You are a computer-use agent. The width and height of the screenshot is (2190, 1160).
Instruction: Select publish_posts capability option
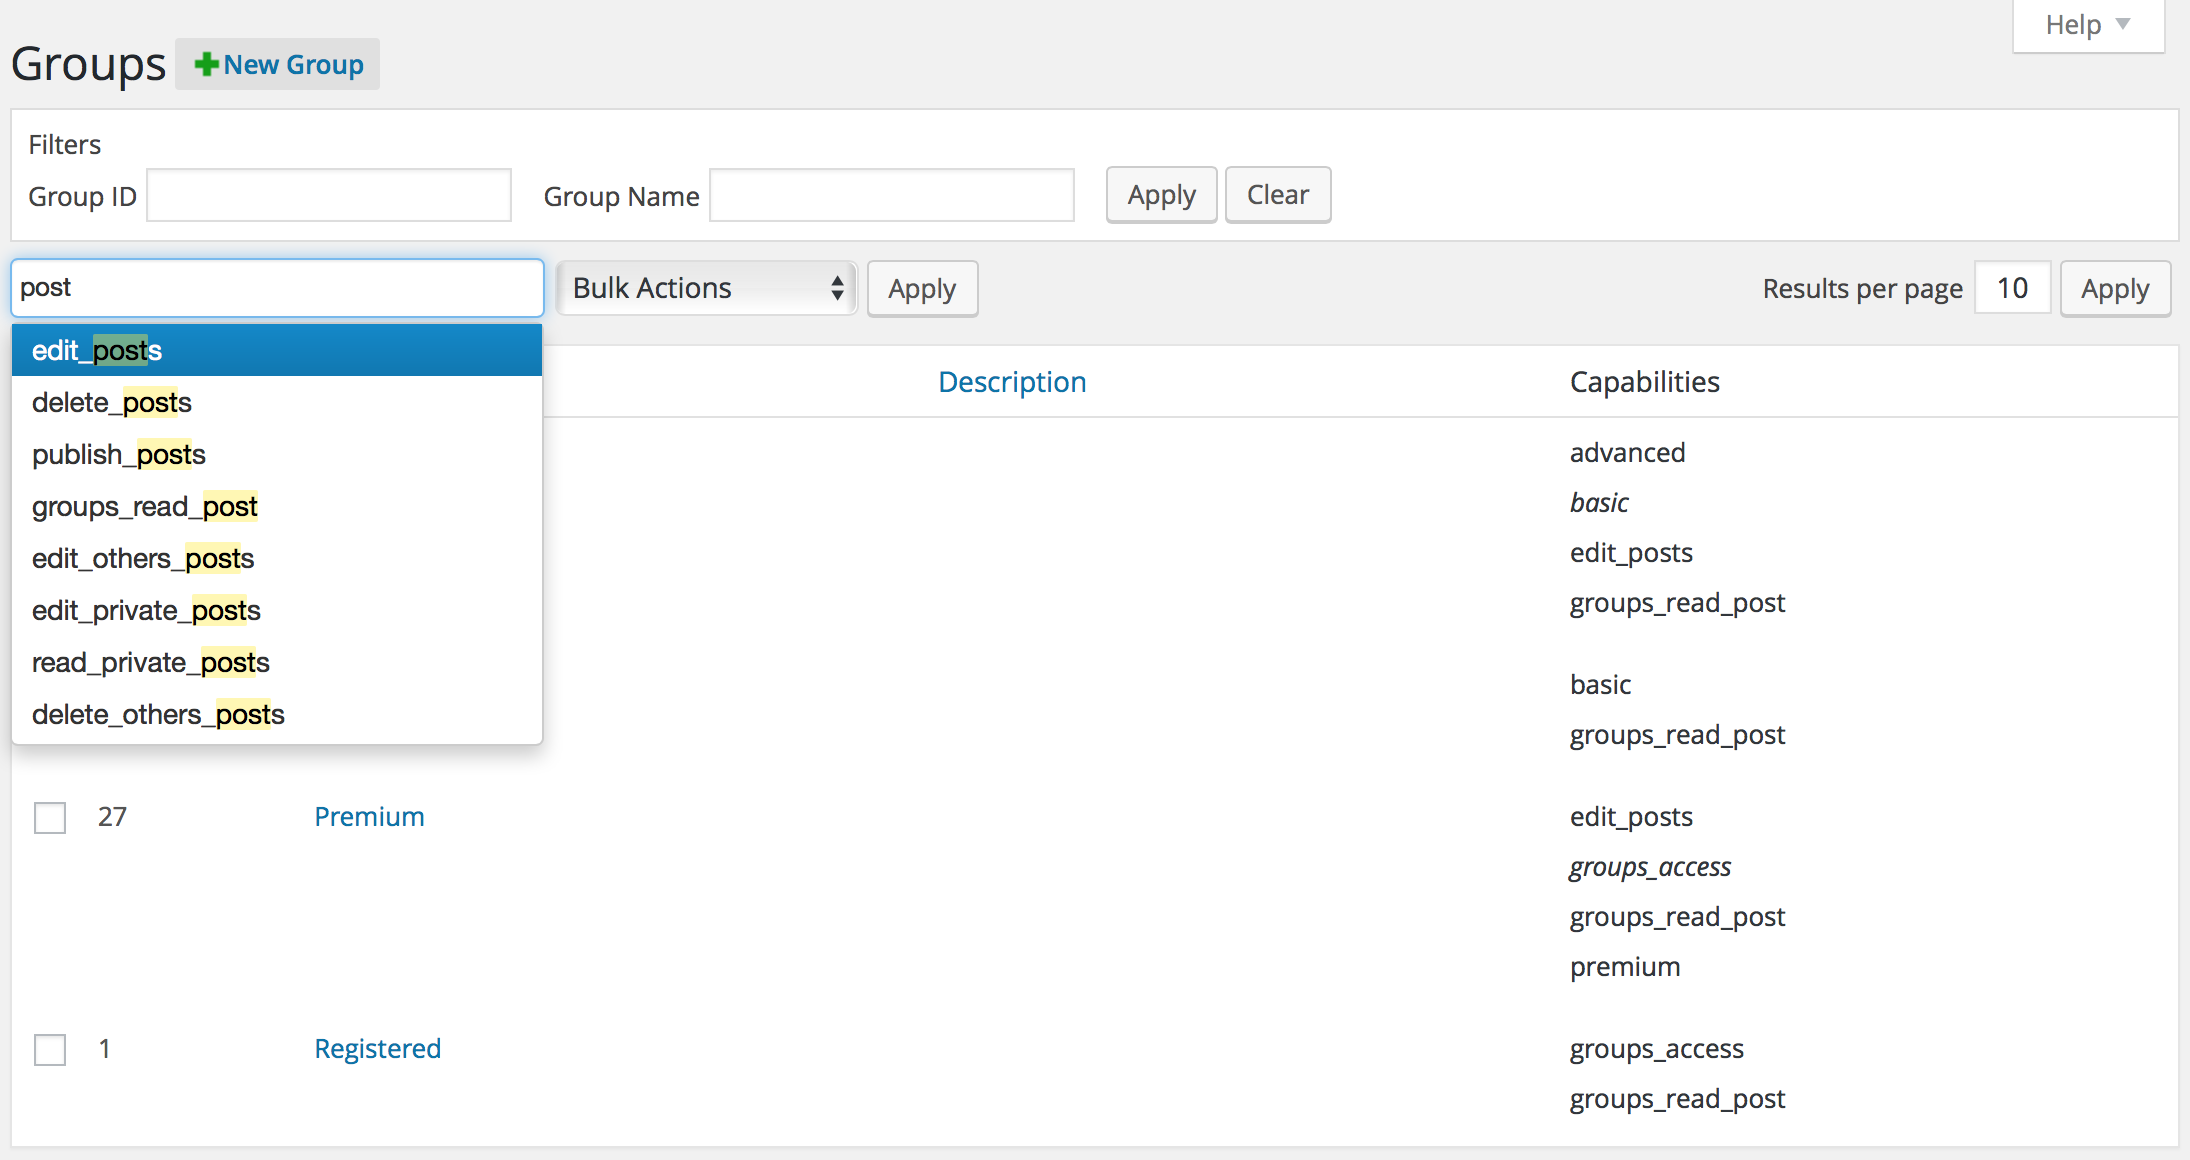coord(120,453)
